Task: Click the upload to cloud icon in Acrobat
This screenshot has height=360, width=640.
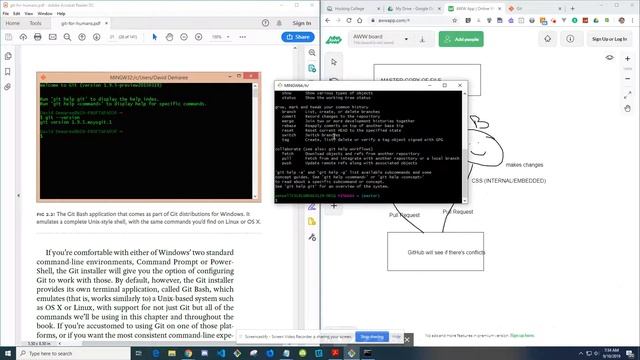Action: click(23, 37)
